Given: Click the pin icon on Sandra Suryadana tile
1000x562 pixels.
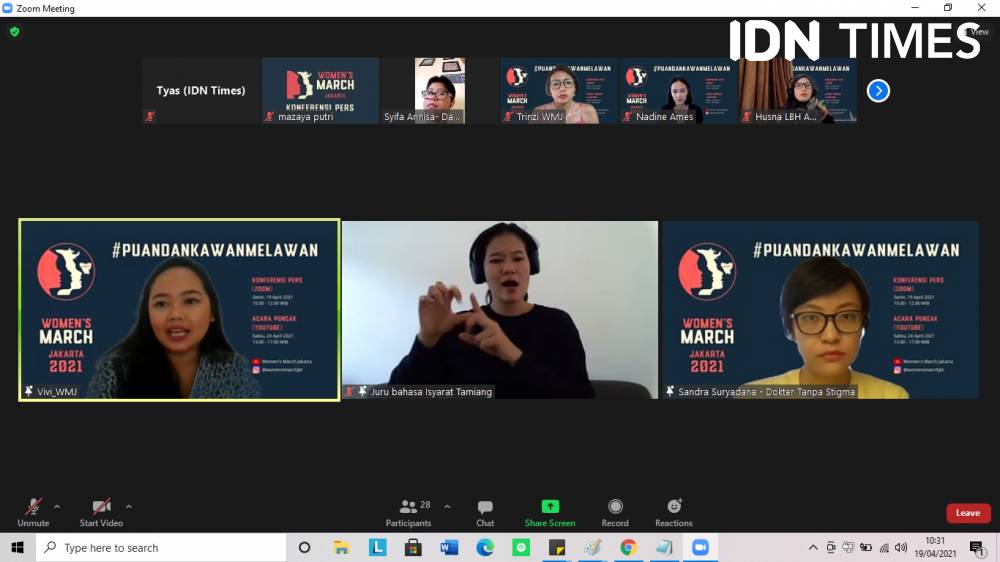Looking at the screenshot, I should [670, 391].
